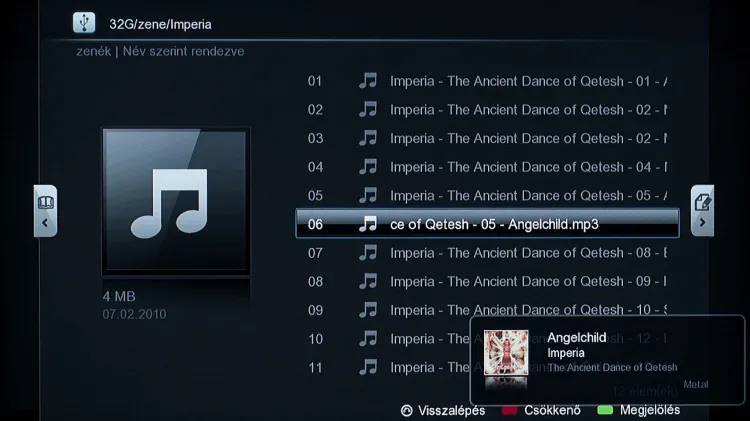Click music note icon of track 03
This screenshot has width=750, height=421.
tap(368, 138)
